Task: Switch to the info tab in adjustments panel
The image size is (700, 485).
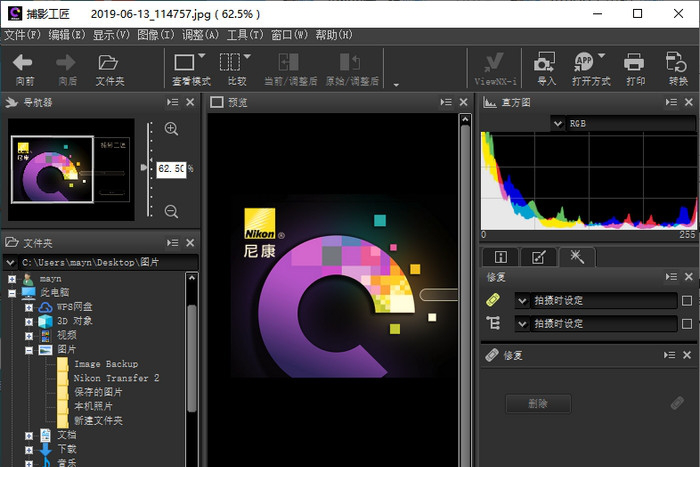Action: pos(501,257)
